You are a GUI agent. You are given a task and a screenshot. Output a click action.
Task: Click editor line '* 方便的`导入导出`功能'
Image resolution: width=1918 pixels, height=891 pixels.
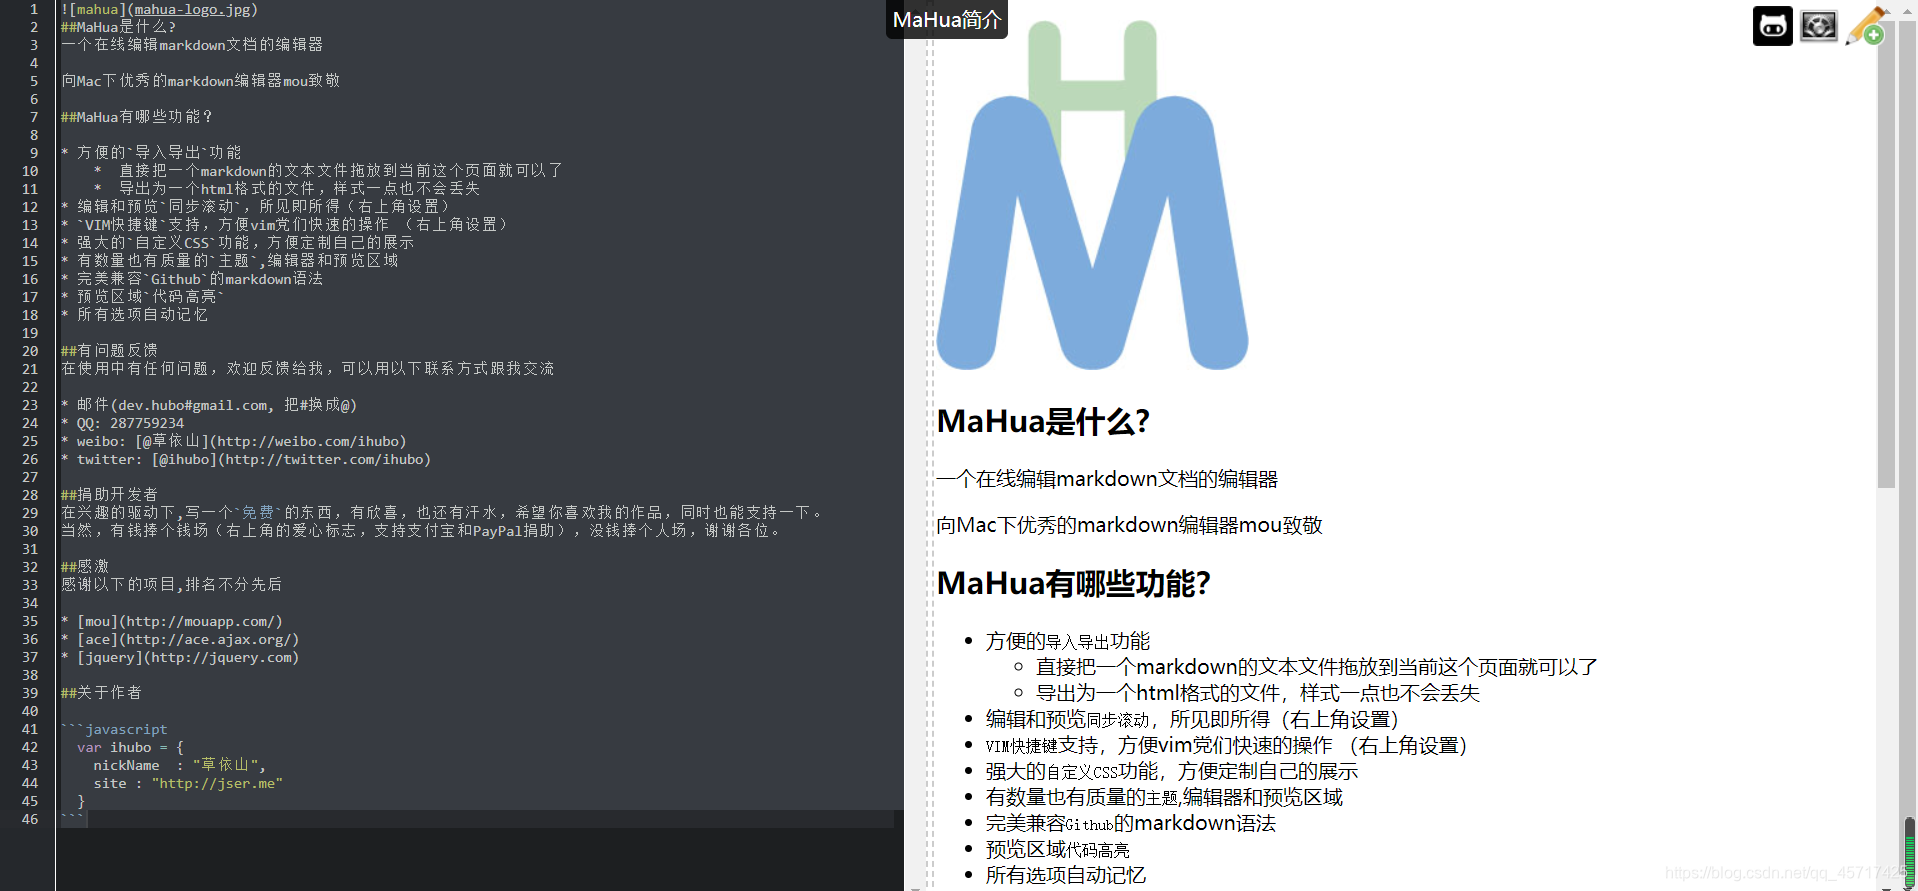point(151,153)
